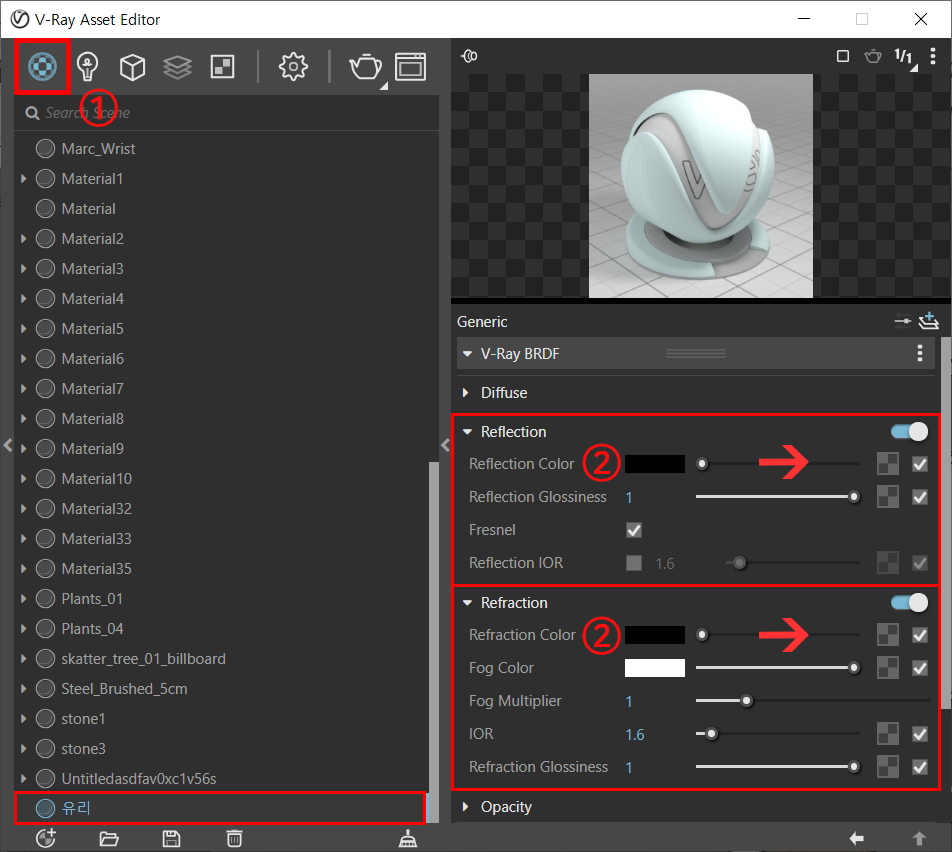Viewport: 952px width, 852px height.
Task: Open the Fog Color texture slot
Action: click(x=888, y=668)
